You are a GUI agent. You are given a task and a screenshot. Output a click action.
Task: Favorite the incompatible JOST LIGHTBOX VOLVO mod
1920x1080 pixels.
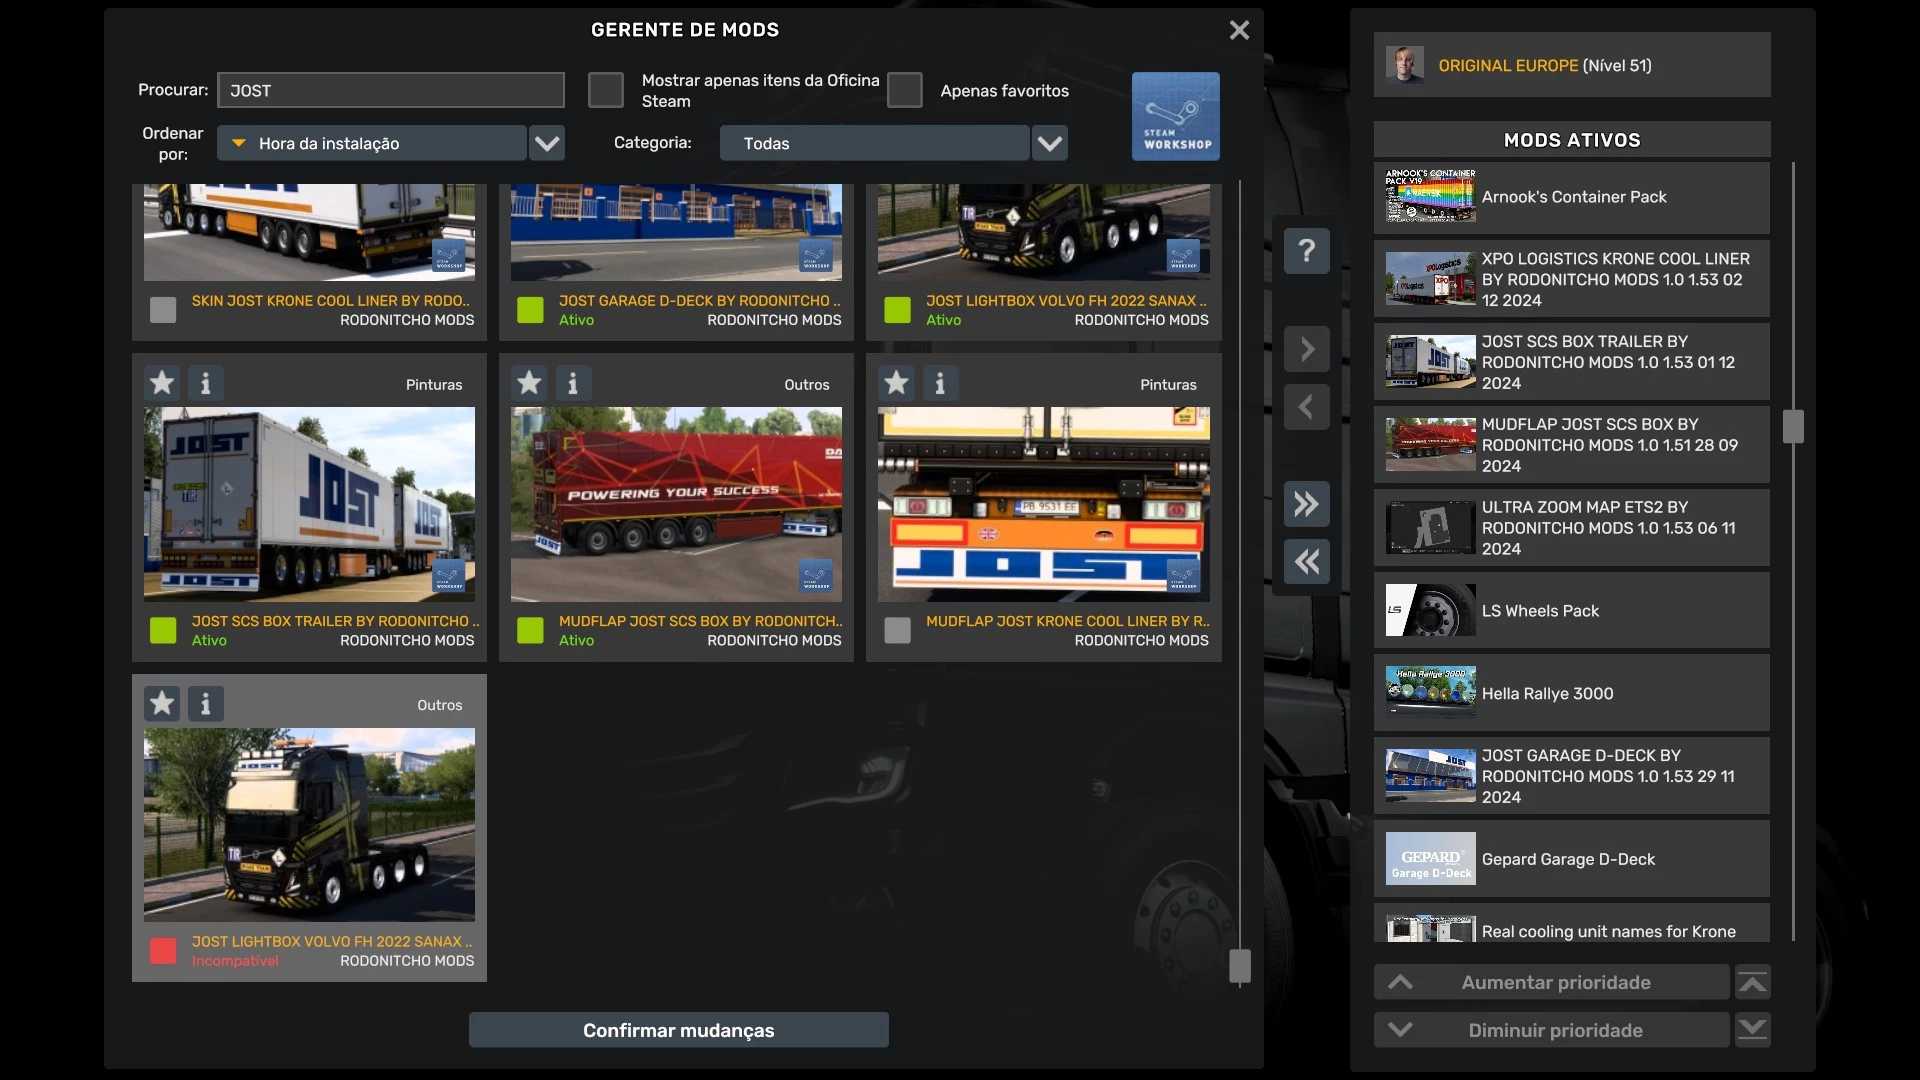point(162,704)
